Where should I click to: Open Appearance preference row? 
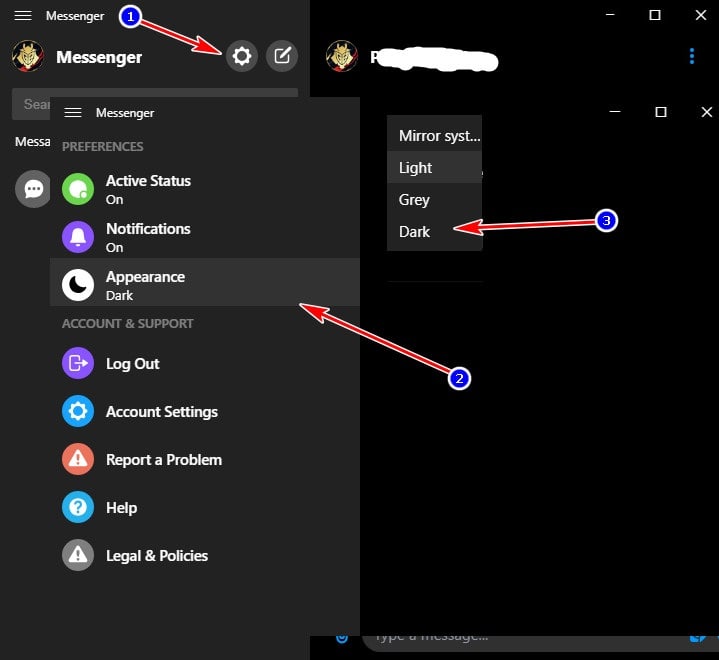(x=205, y=282)
